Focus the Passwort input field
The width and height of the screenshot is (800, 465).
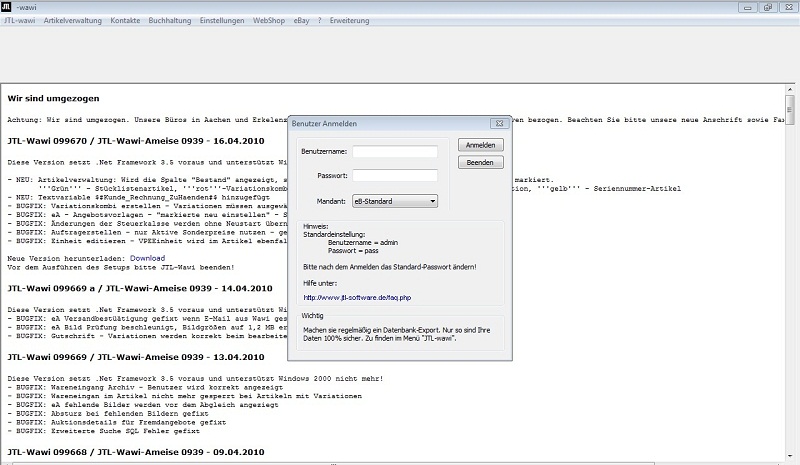(x=395, y=176)
